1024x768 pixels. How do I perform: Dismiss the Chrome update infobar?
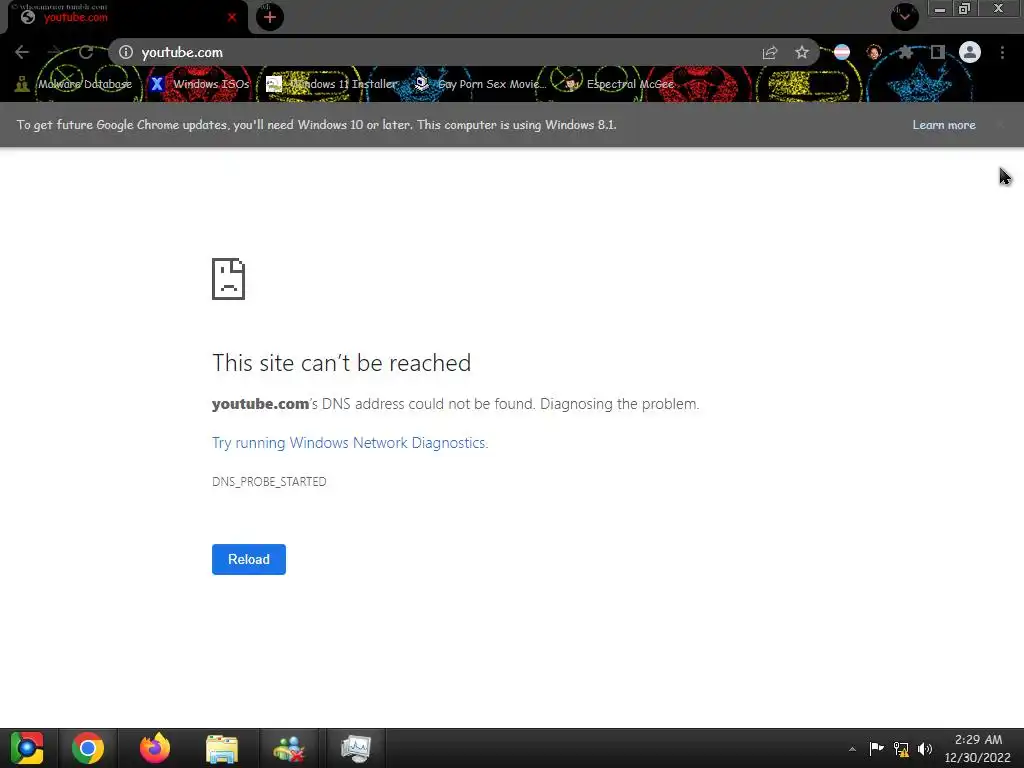[1000, 125]
